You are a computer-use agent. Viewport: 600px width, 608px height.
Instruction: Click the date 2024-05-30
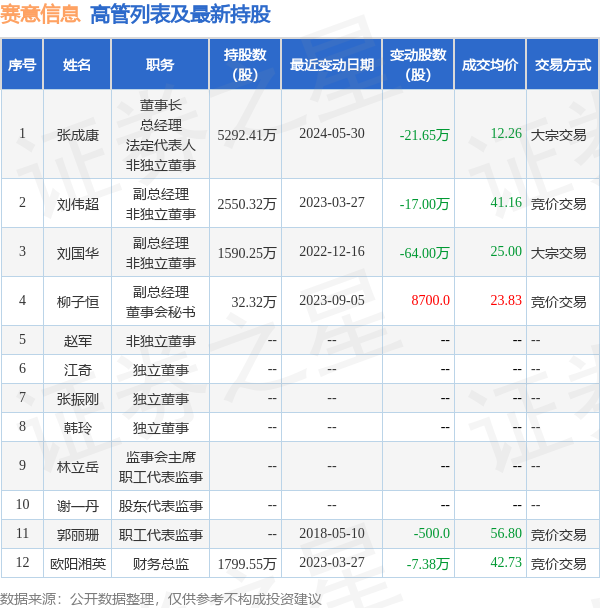point(332,133)
